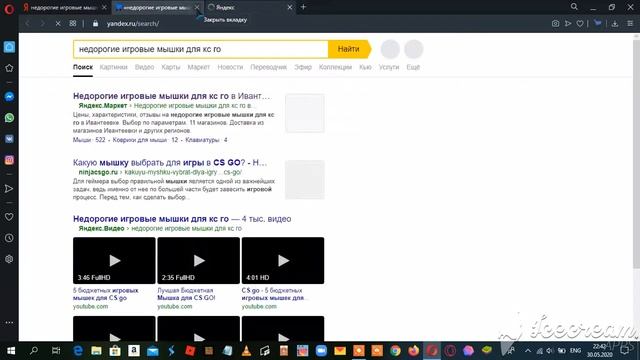The width and height of the screenshot is (640, 360).
Task: Open result Какую мышку выбрать для игры в CS GO
Action: pos(170,162)
